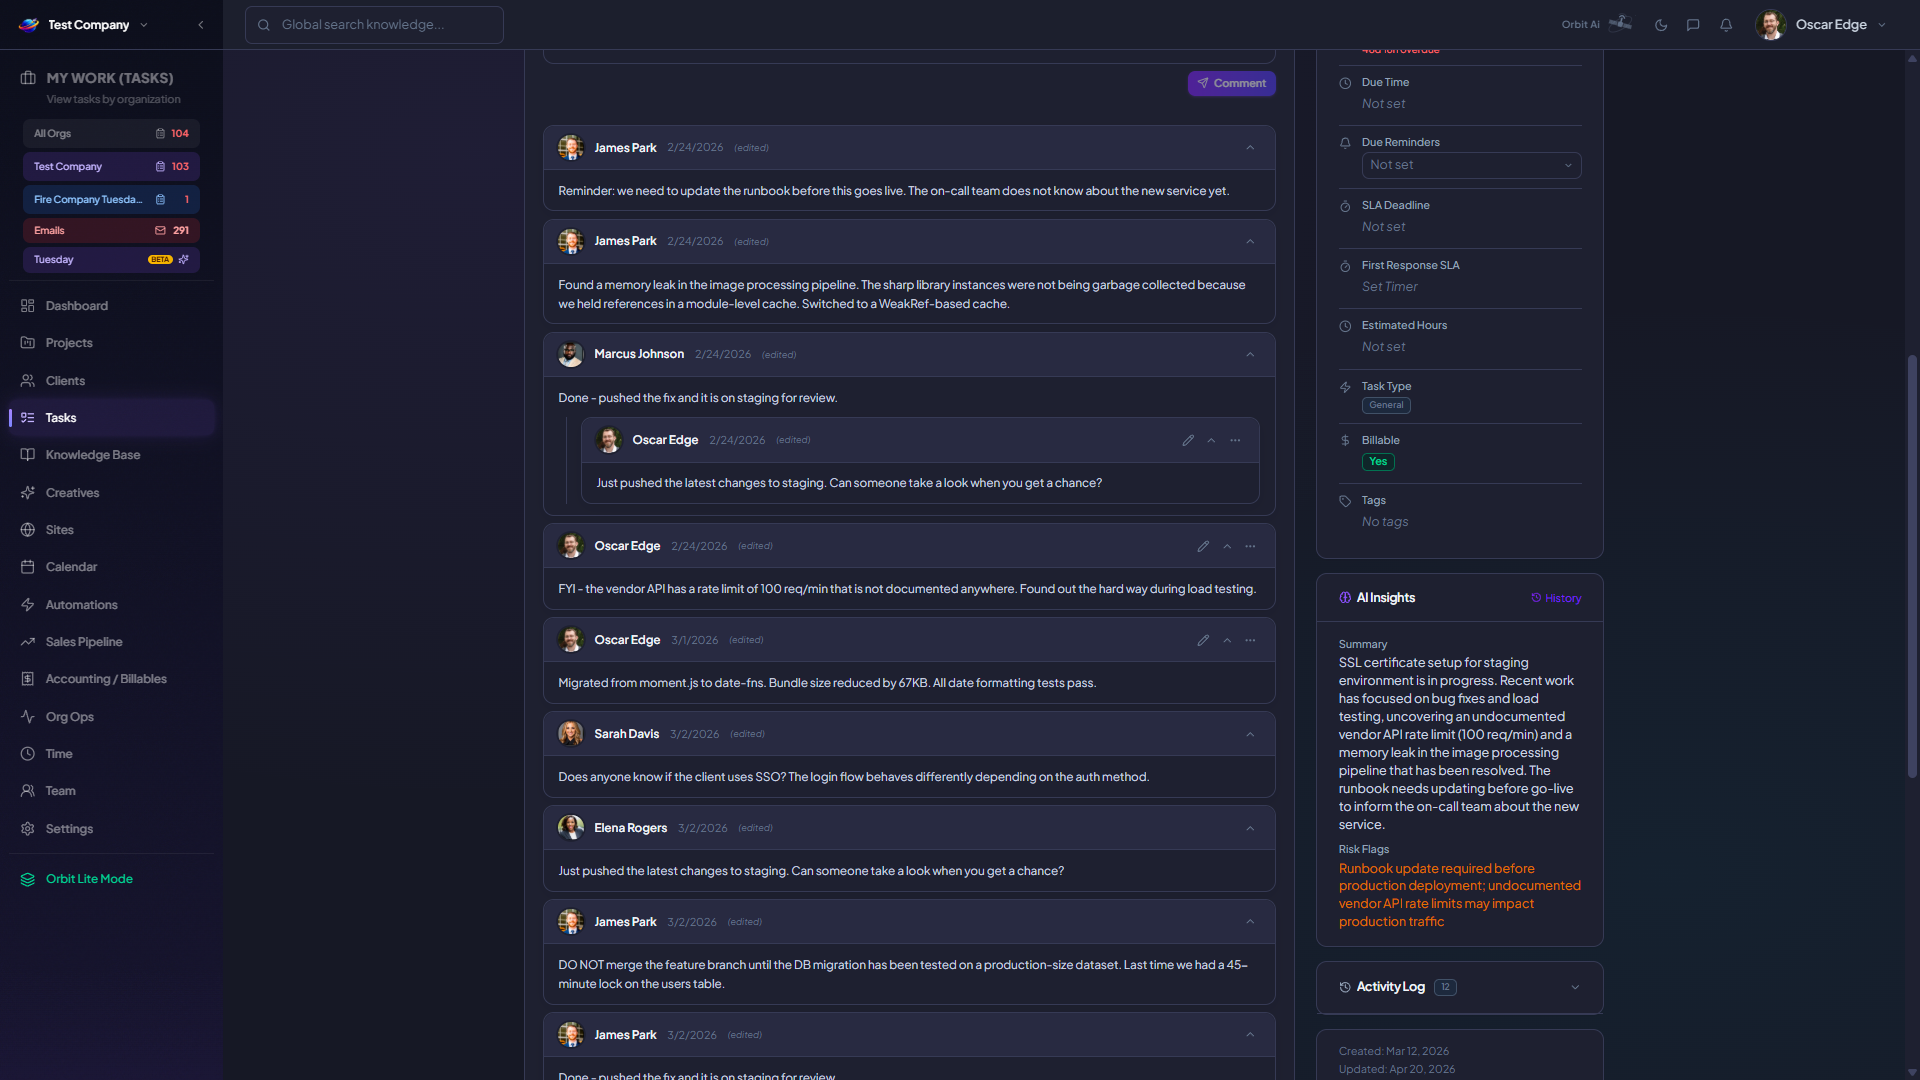This screenshot has width=1920, height=1080.
Task: Open Projects from sidebar
Action: (x=111, y=343)
